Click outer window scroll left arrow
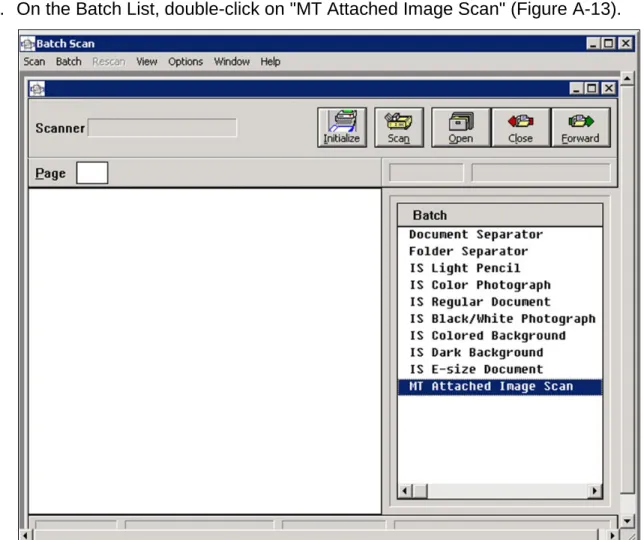Viewport: 644px width, 540px height. (x=25, y=535)
